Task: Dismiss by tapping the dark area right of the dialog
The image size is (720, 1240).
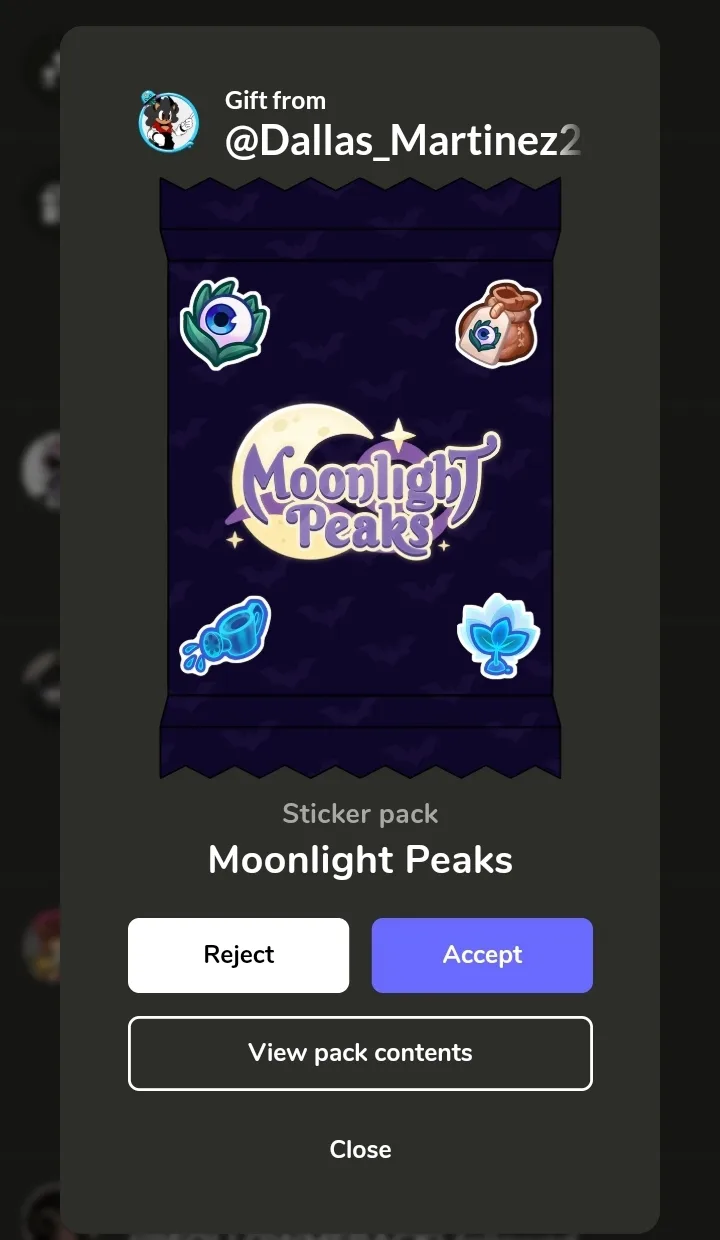Action: click(x=690, y=620)
